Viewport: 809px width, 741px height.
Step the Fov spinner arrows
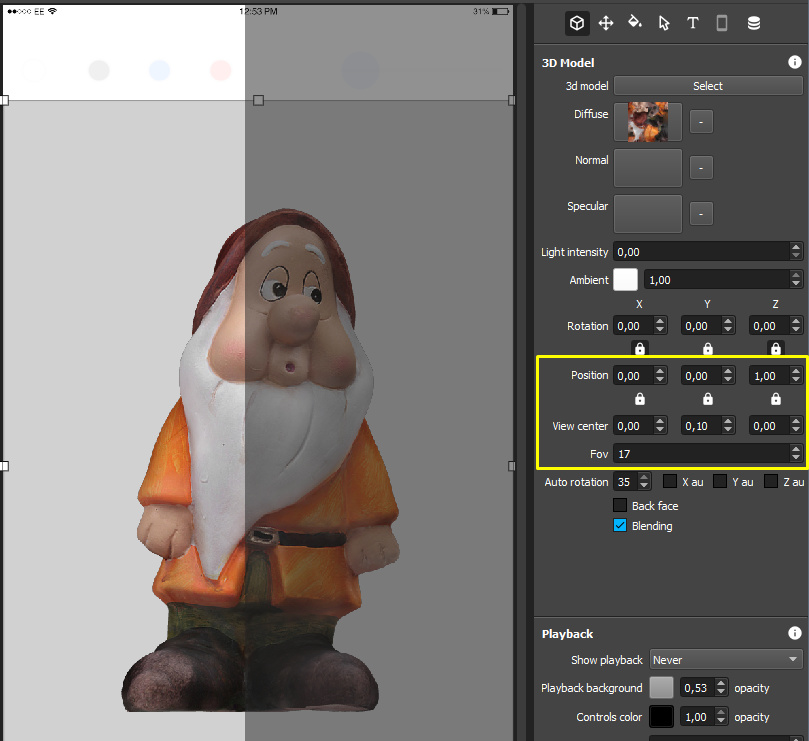point(796,454)
